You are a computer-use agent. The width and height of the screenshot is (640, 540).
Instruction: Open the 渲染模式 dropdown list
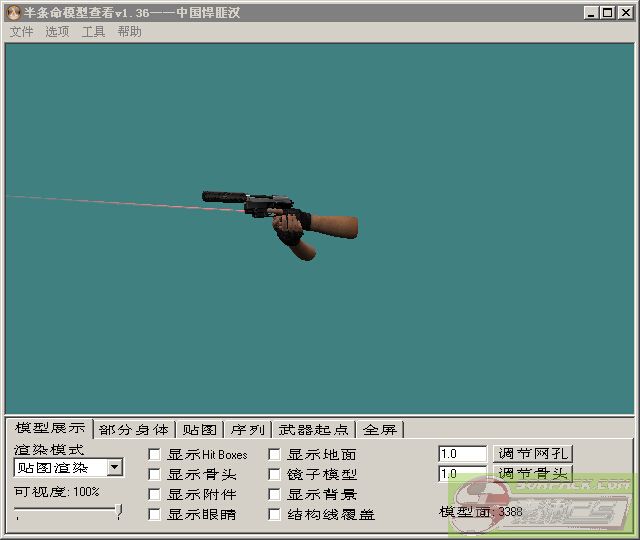click(115, 467)
